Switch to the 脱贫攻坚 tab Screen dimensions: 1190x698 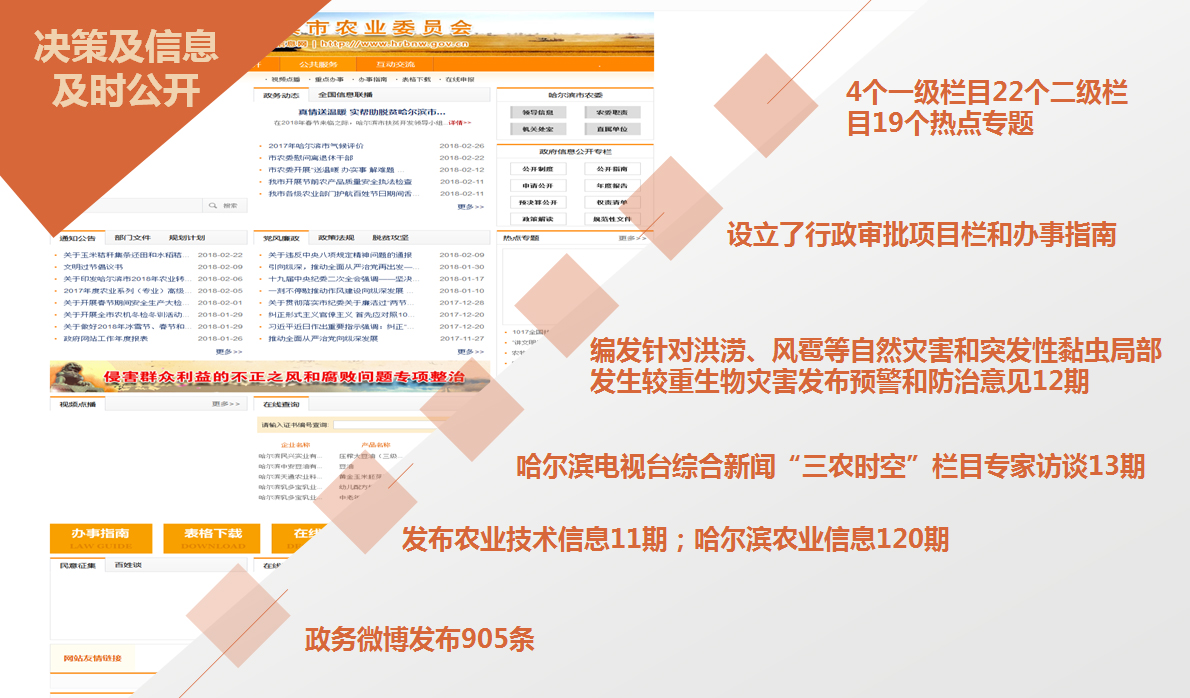tap(390, 237)
